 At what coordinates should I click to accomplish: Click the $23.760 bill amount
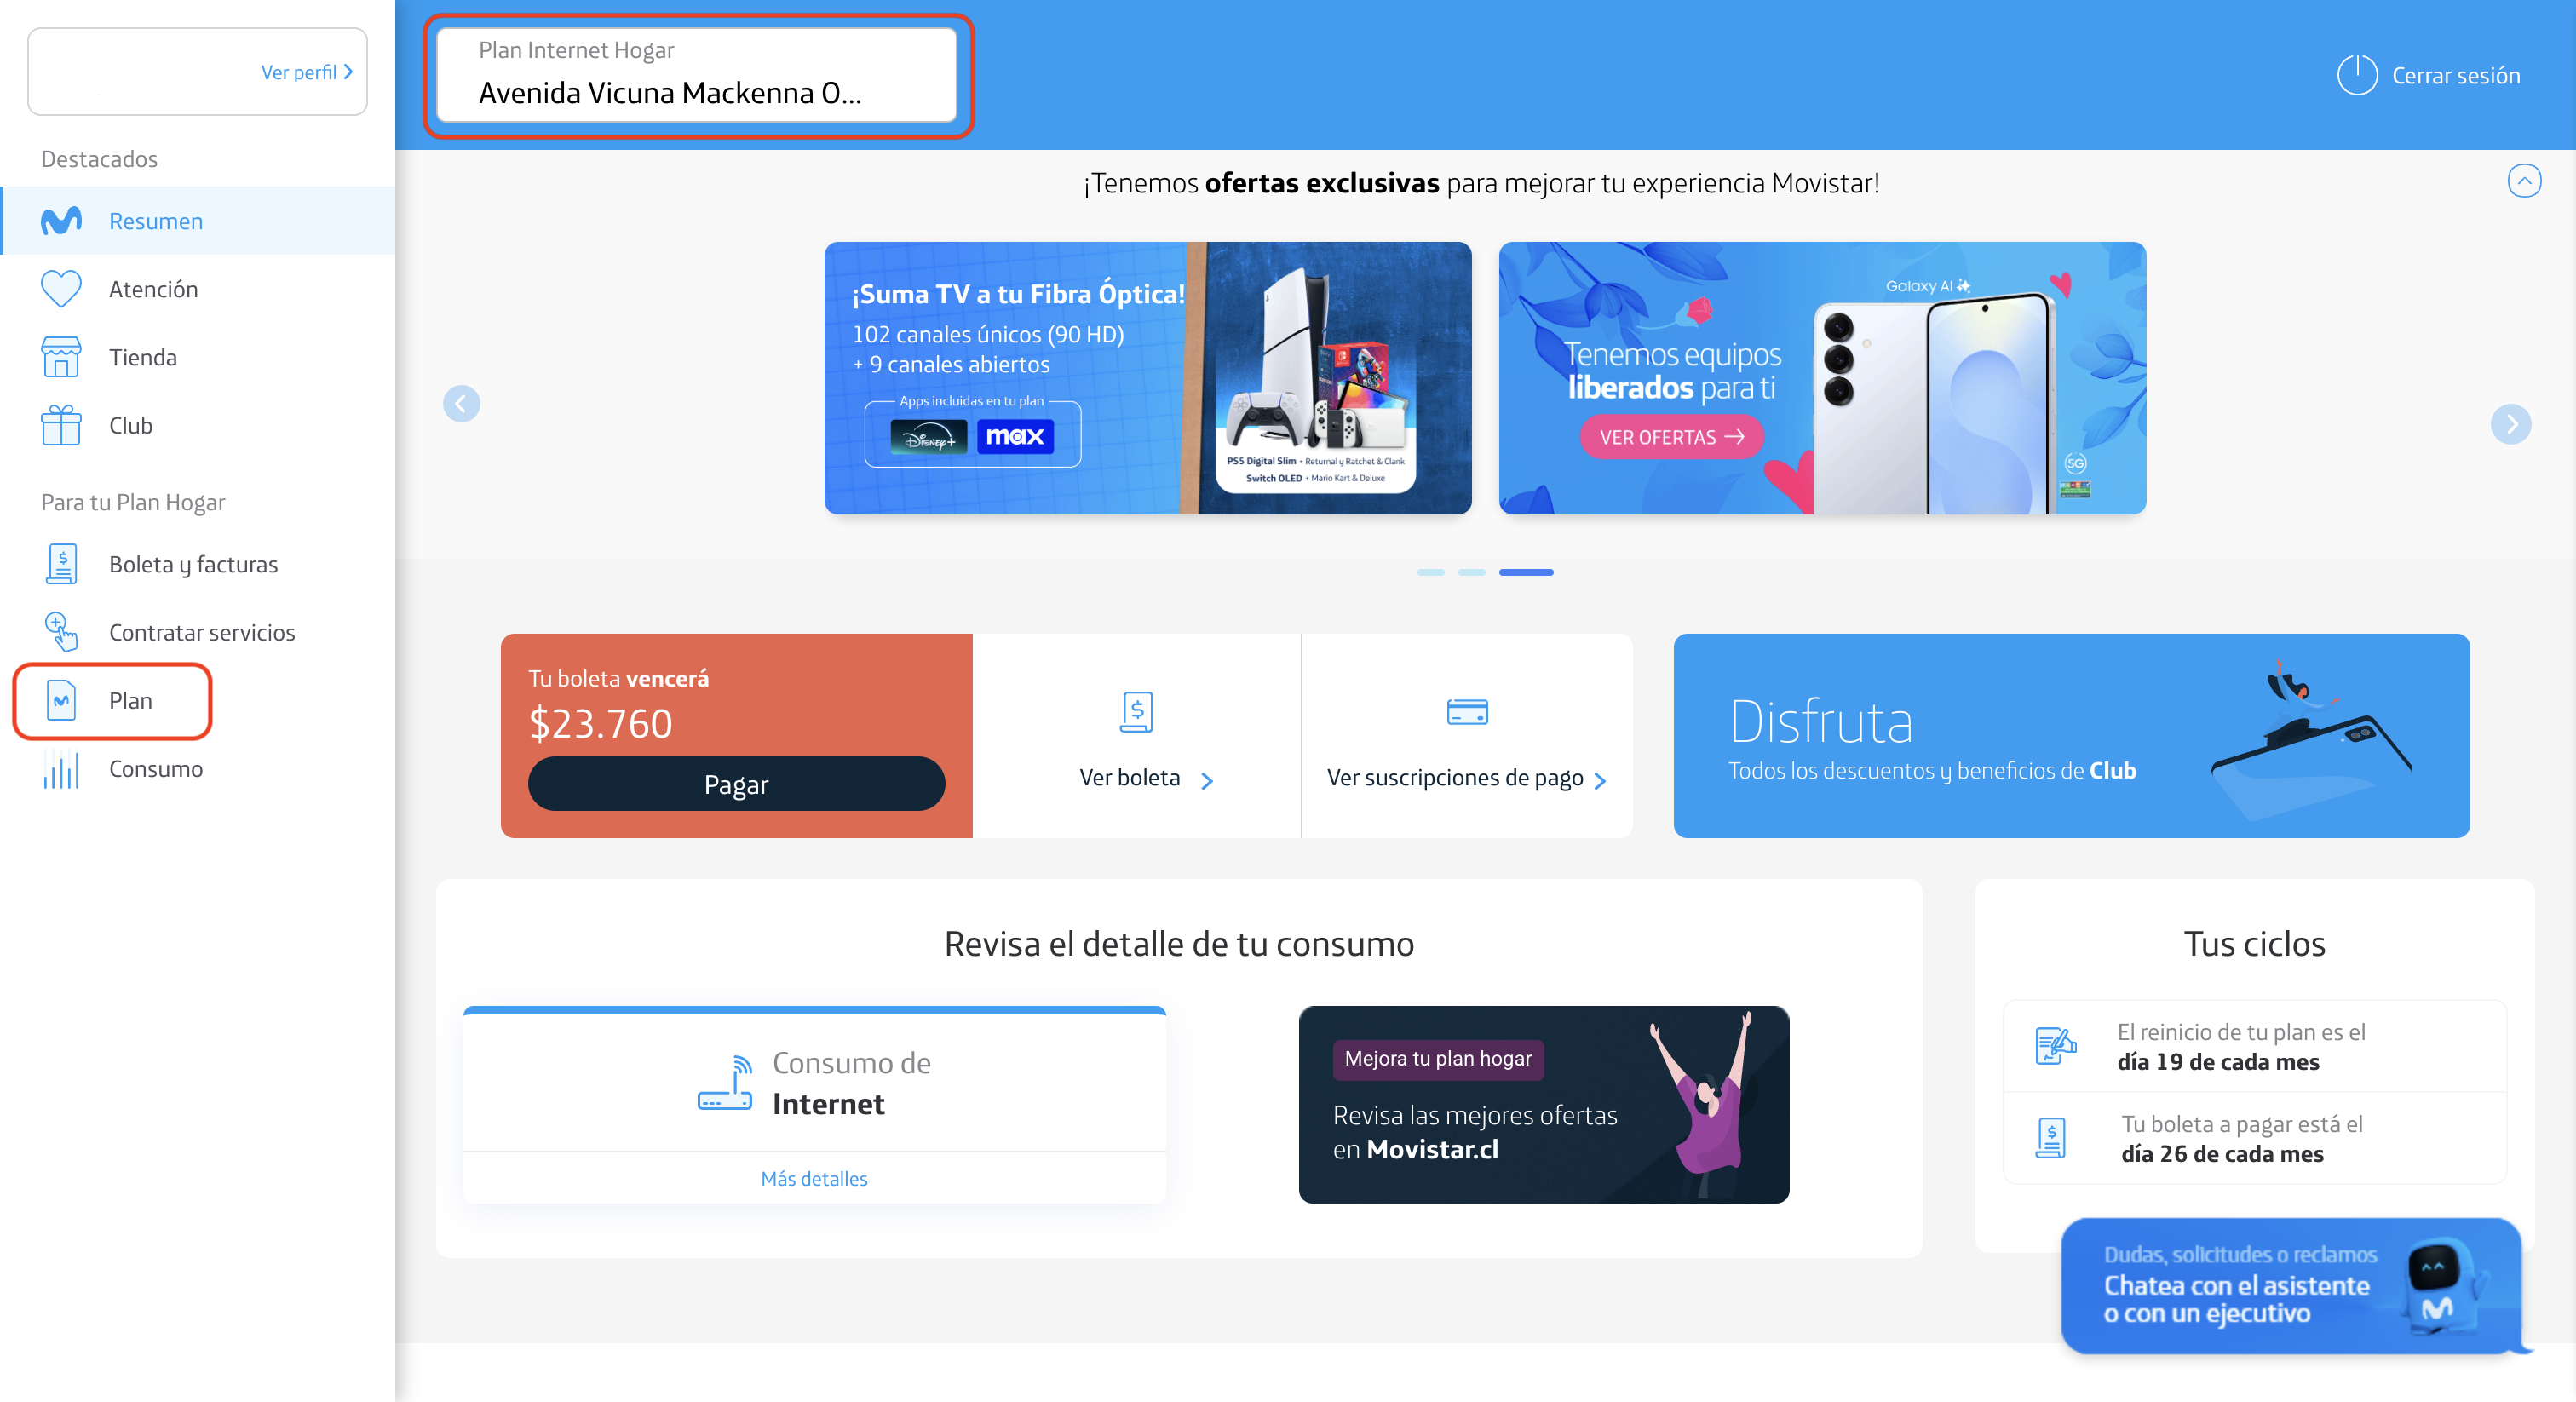(x=600, y=723)
